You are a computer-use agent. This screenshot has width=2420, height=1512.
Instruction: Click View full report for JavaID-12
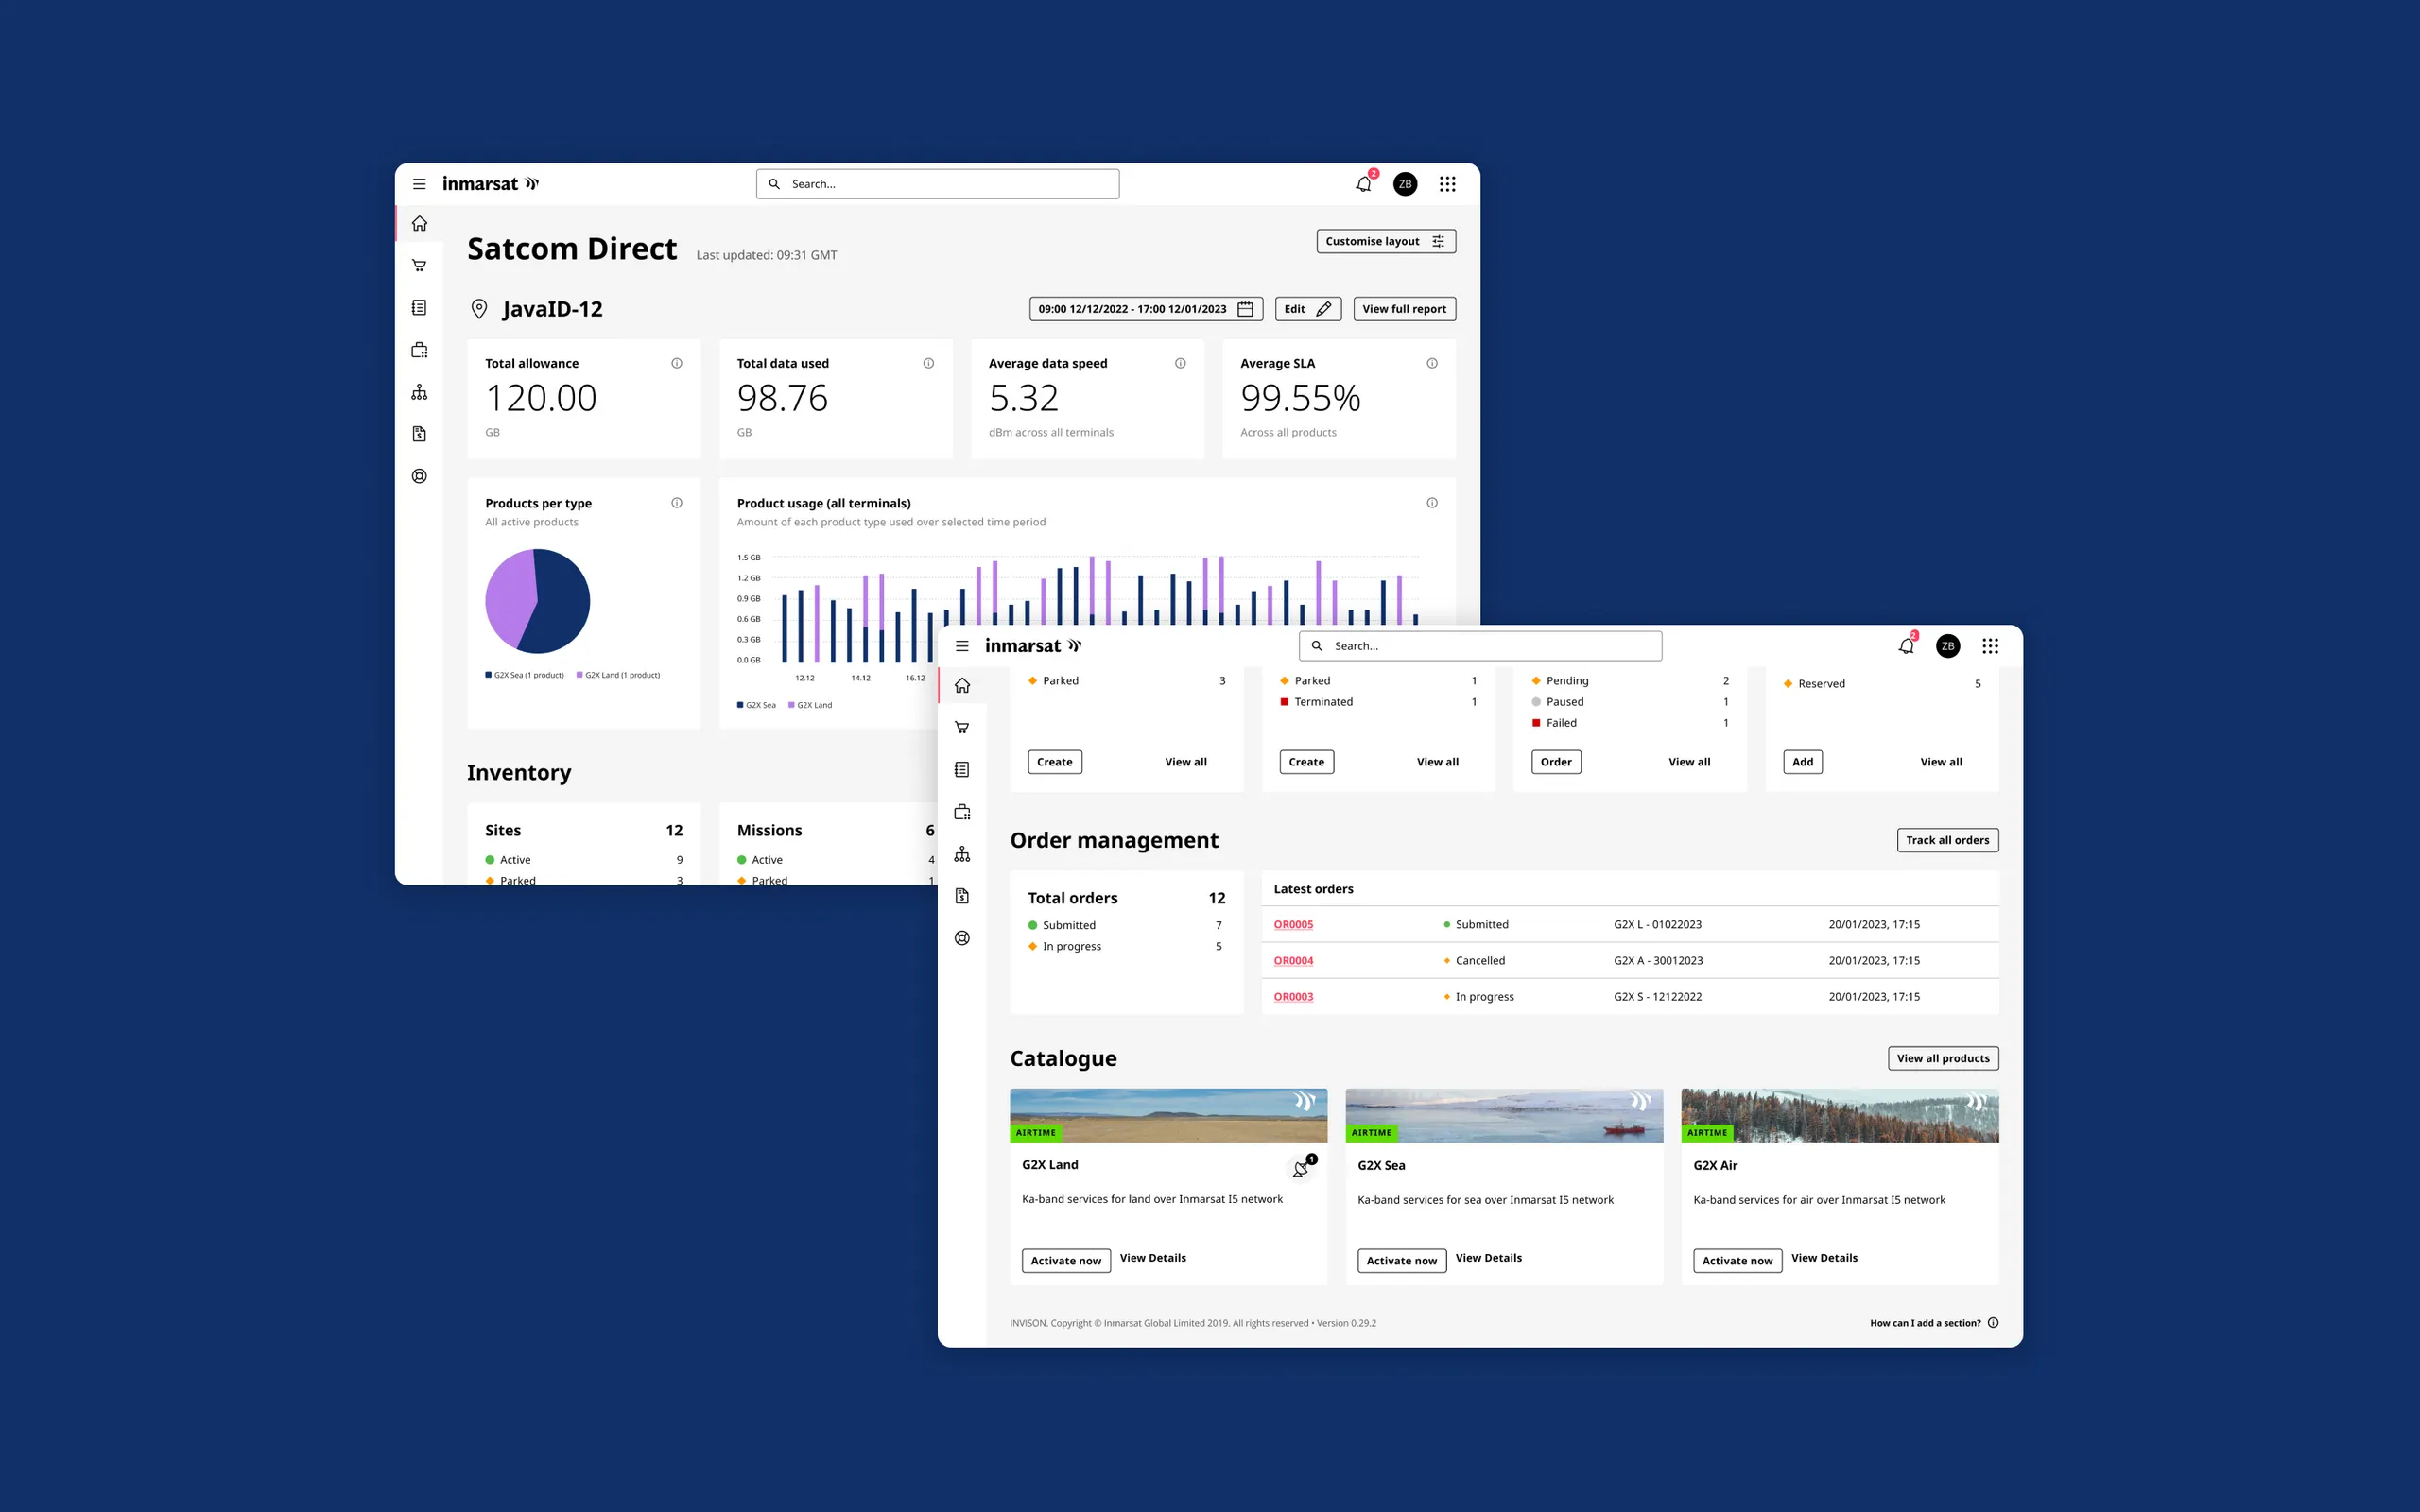[x=1404, y=308]
